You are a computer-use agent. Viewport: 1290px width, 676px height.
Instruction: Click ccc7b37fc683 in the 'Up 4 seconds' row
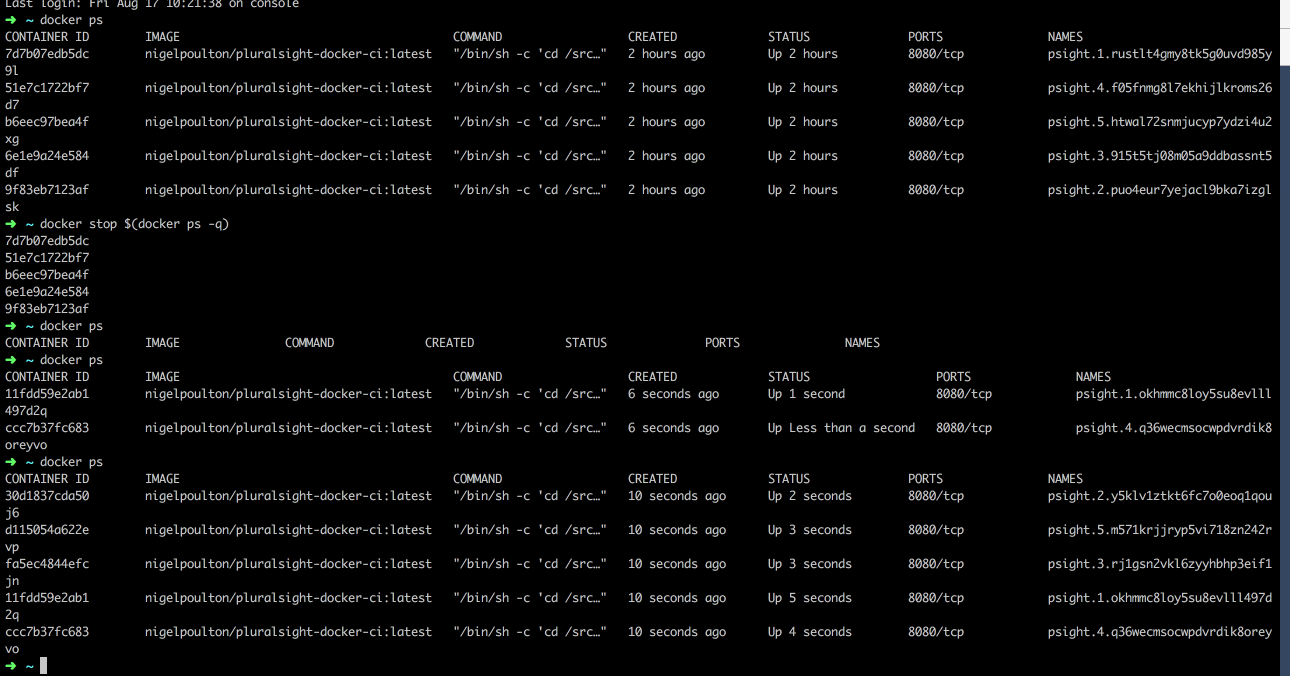[x=47, y=632]
